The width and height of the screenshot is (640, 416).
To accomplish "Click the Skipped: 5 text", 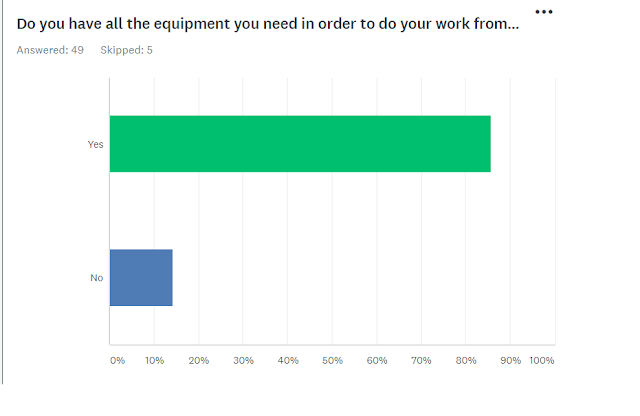I will point(127,50).
